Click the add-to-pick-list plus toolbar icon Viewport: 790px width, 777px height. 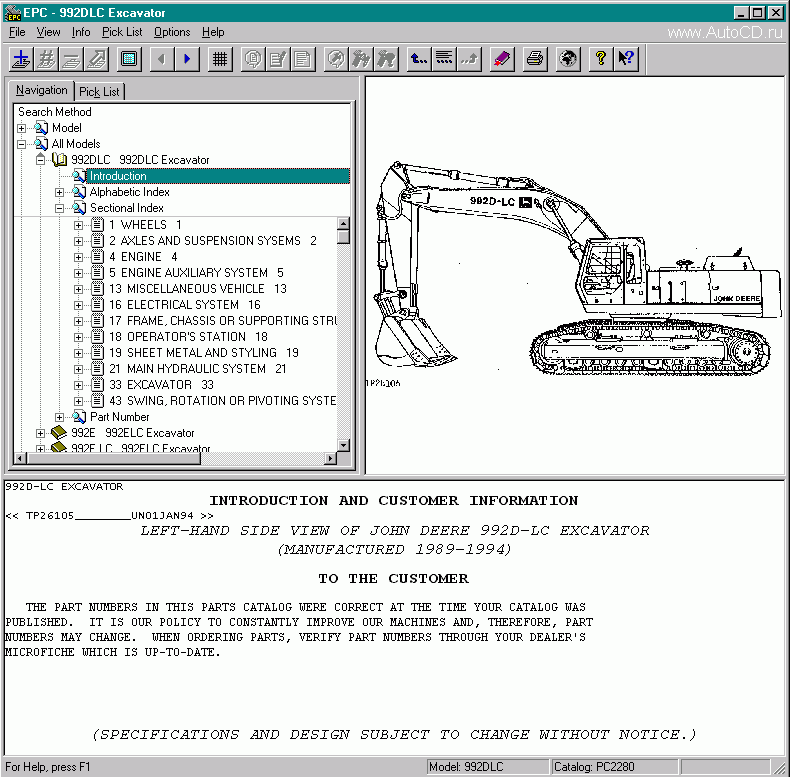[21, 59]
